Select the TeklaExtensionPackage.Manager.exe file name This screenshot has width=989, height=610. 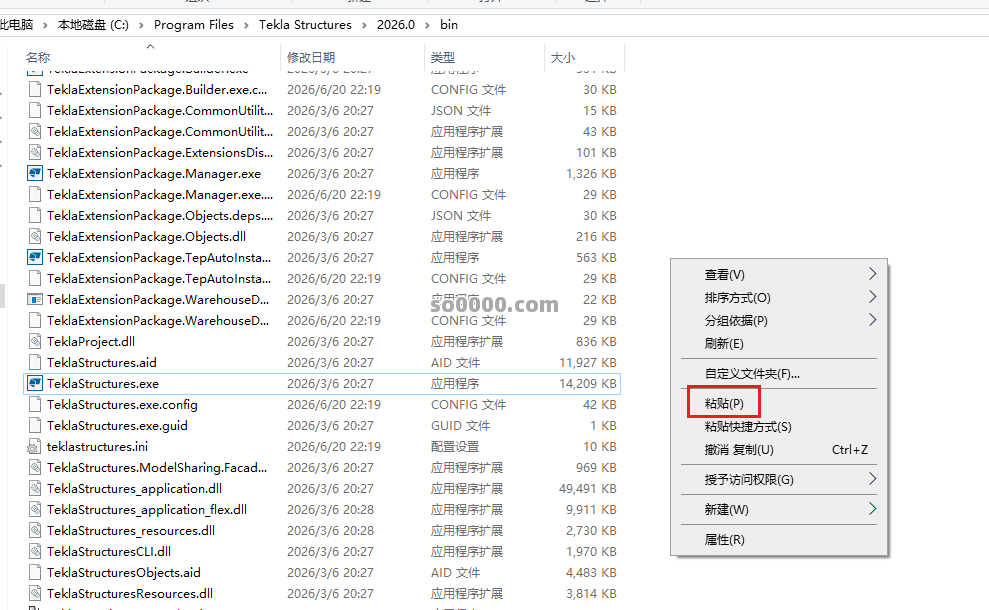coord(154,173)
